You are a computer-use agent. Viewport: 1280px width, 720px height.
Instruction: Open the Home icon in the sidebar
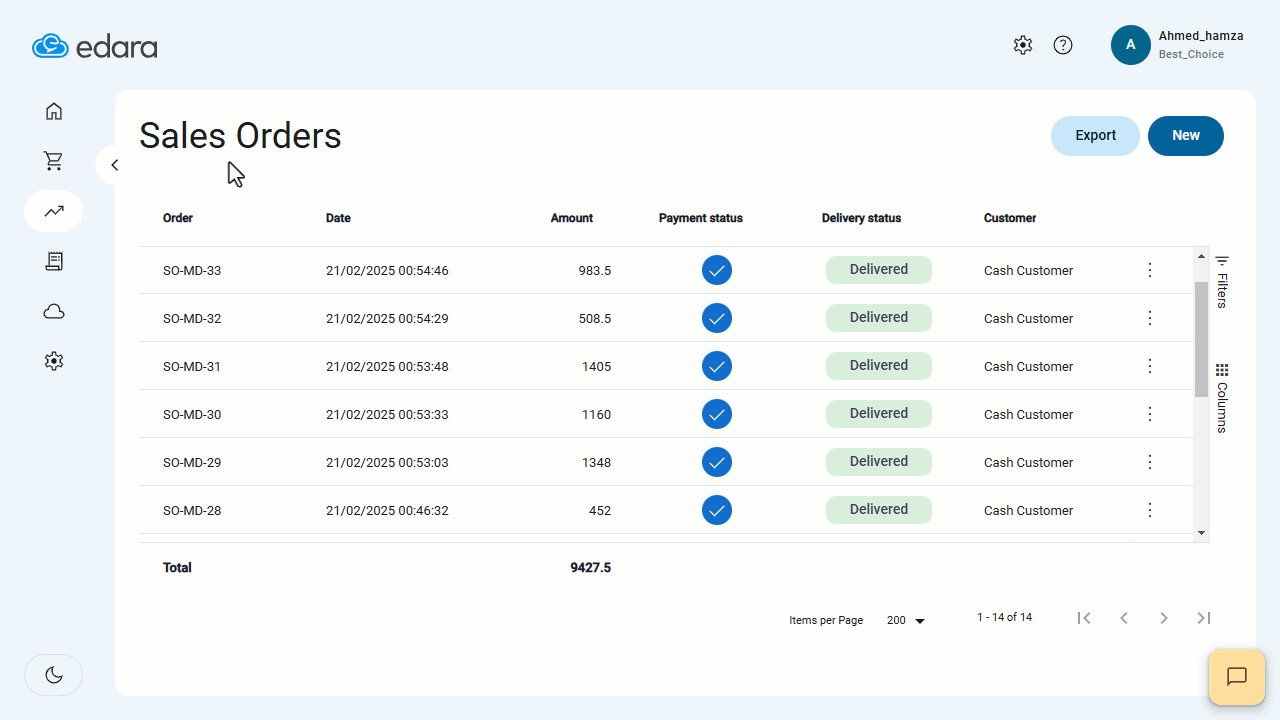[54, 111]
